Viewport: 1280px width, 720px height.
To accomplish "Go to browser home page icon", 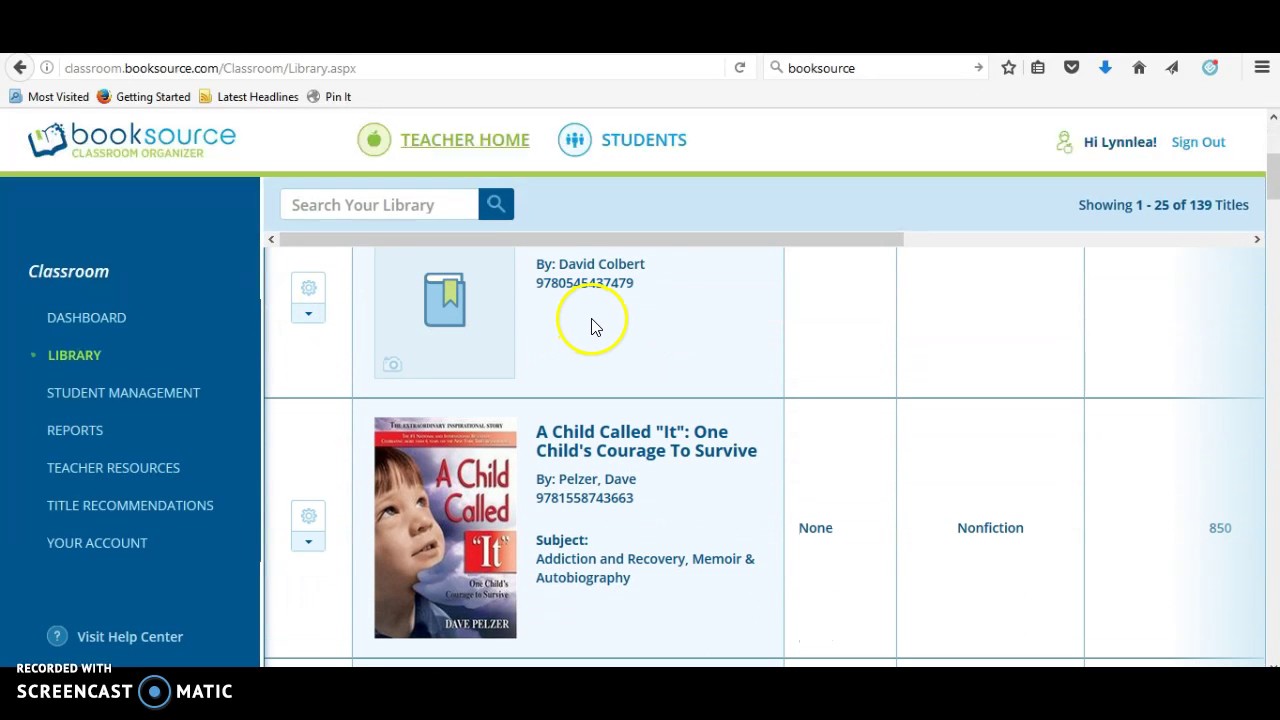I will pyautogui.click(x=1139, y=68).
